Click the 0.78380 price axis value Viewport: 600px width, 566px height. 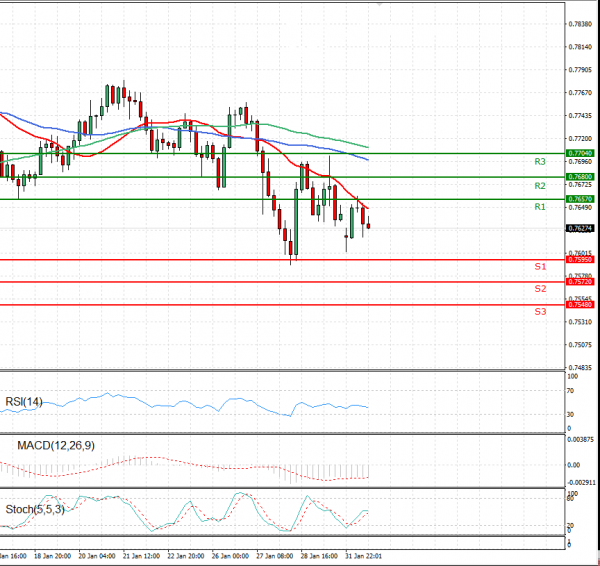coord(580,24)
